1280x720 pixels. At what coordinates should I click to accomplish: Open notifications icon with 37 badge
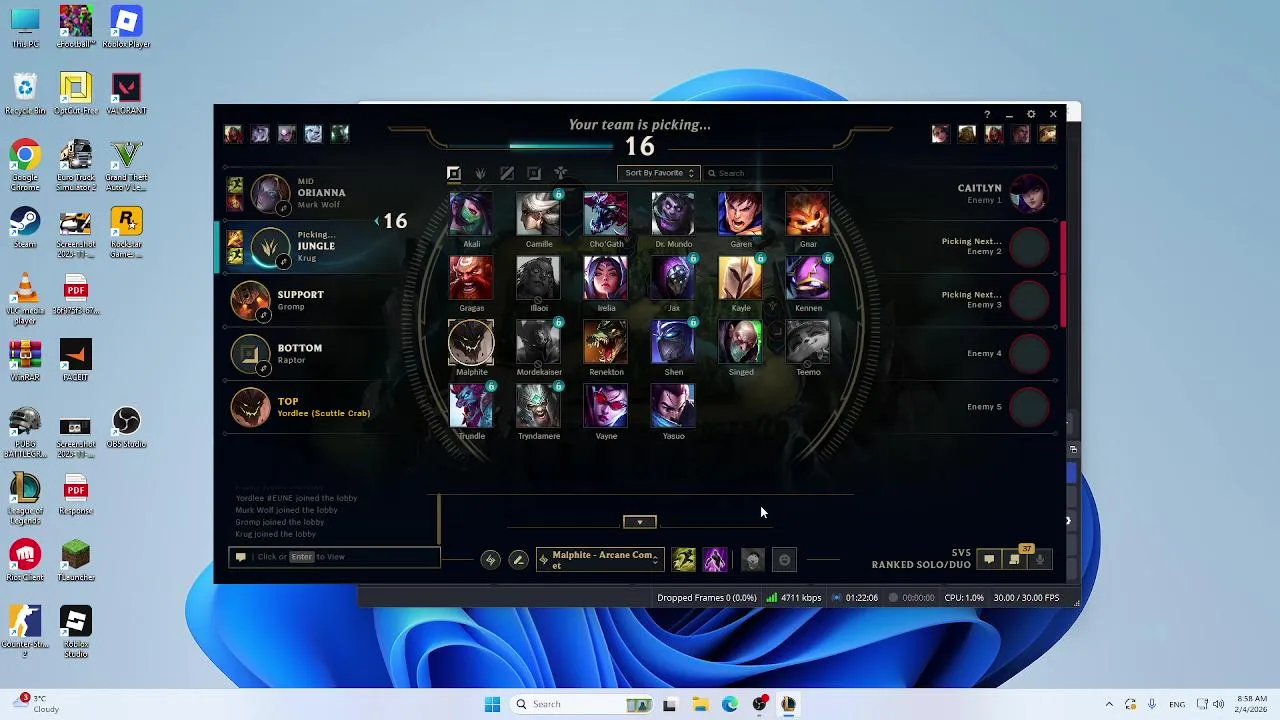pyautogui.click(x=1015, y=558)
